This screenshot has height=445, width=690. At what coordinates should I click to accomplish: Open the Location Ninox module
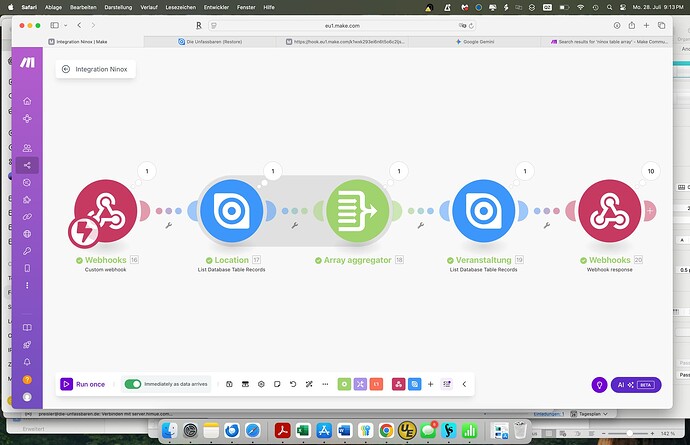click(x=231, y=211)
